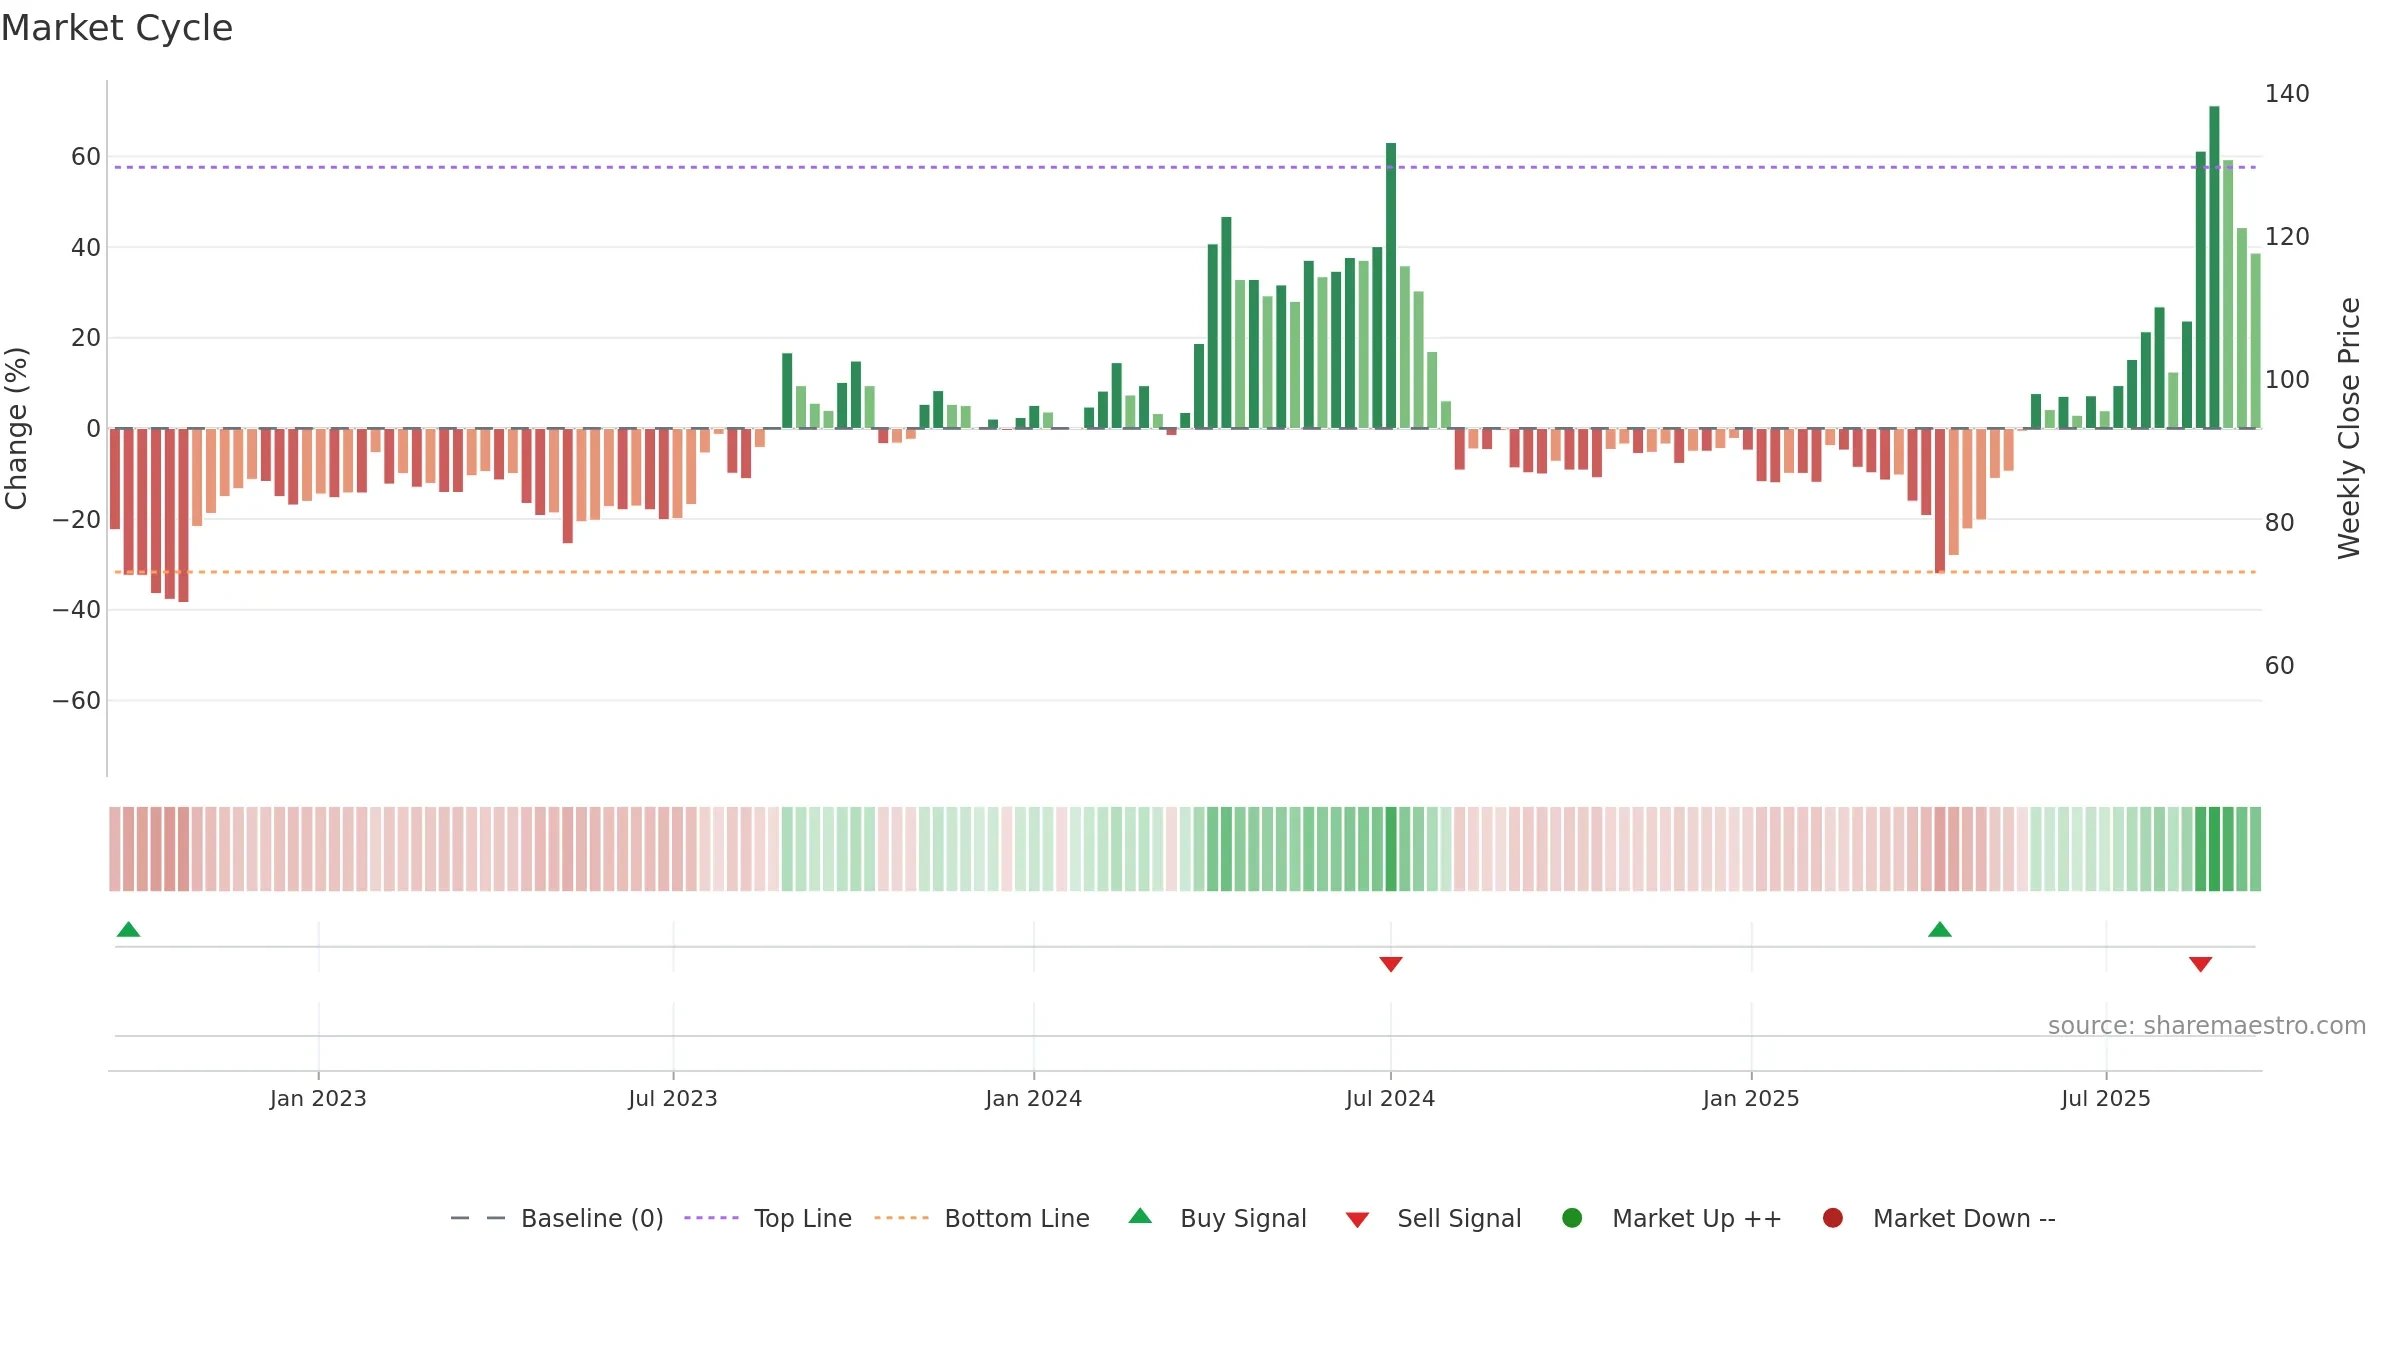Click the Sell Signal legend entry
2400x1350 pixels.
point(1433,1218)
